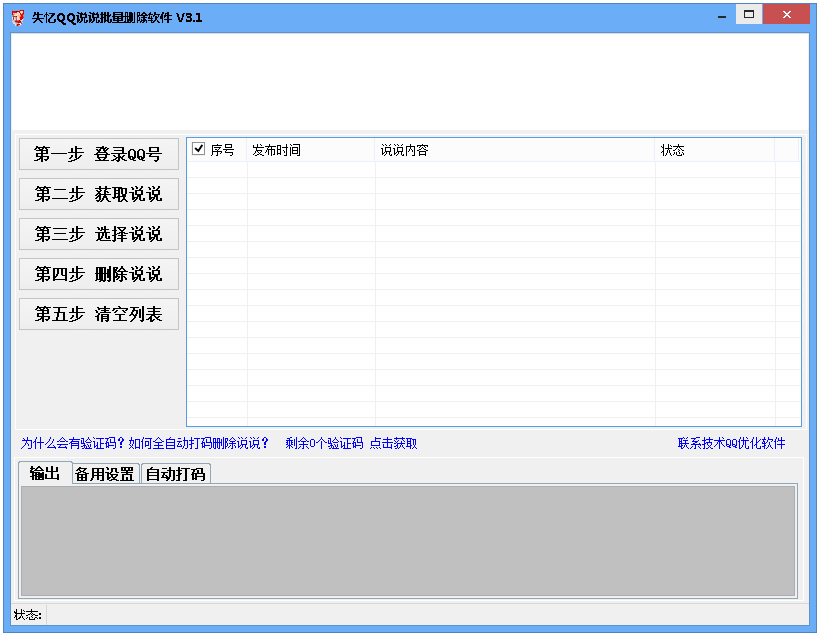Click the 状态 column header
This screenshot has width=819, height=636.
[x=715, y=150]
